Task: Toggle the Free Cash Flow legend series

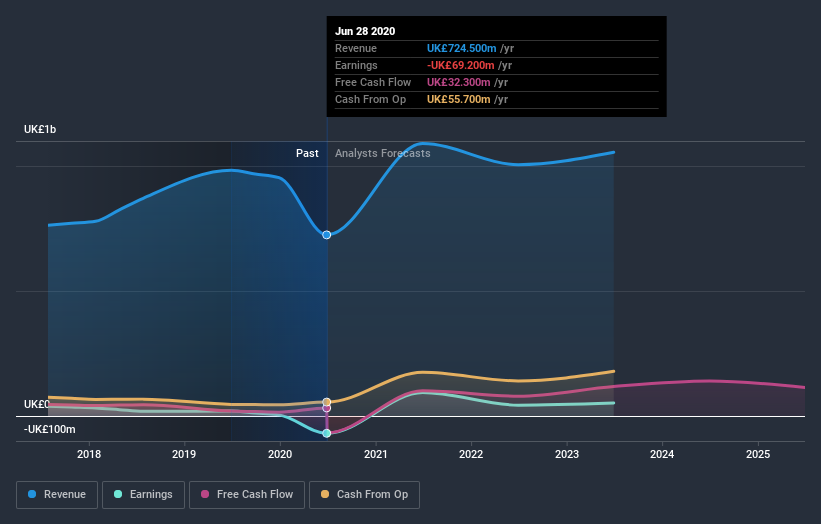Action: pos(247,495)
